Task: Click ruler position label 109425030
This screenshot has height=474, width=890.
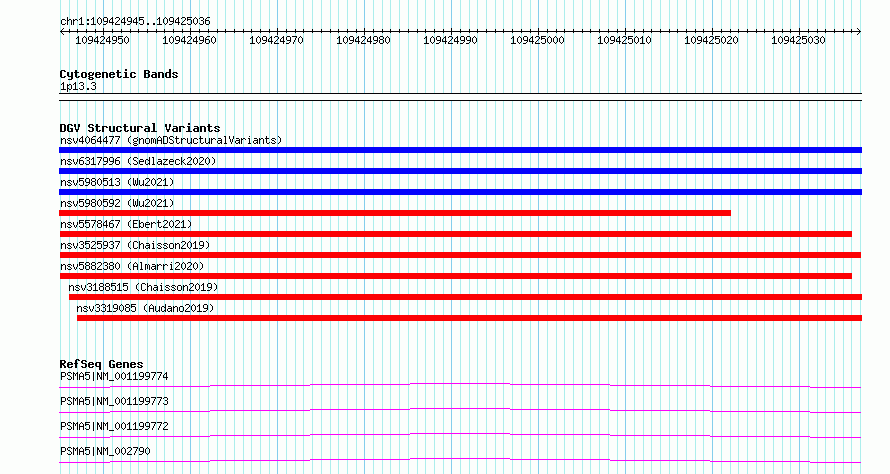Action: click(x=797, y=41)
